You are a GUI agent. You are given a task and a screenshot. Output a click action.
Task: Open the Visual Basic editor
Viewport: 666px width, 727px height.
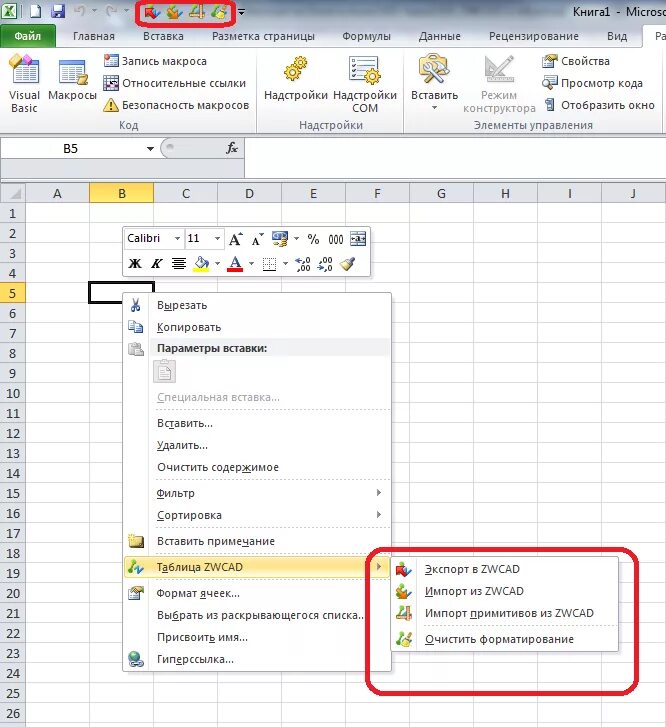pos(24,84)
